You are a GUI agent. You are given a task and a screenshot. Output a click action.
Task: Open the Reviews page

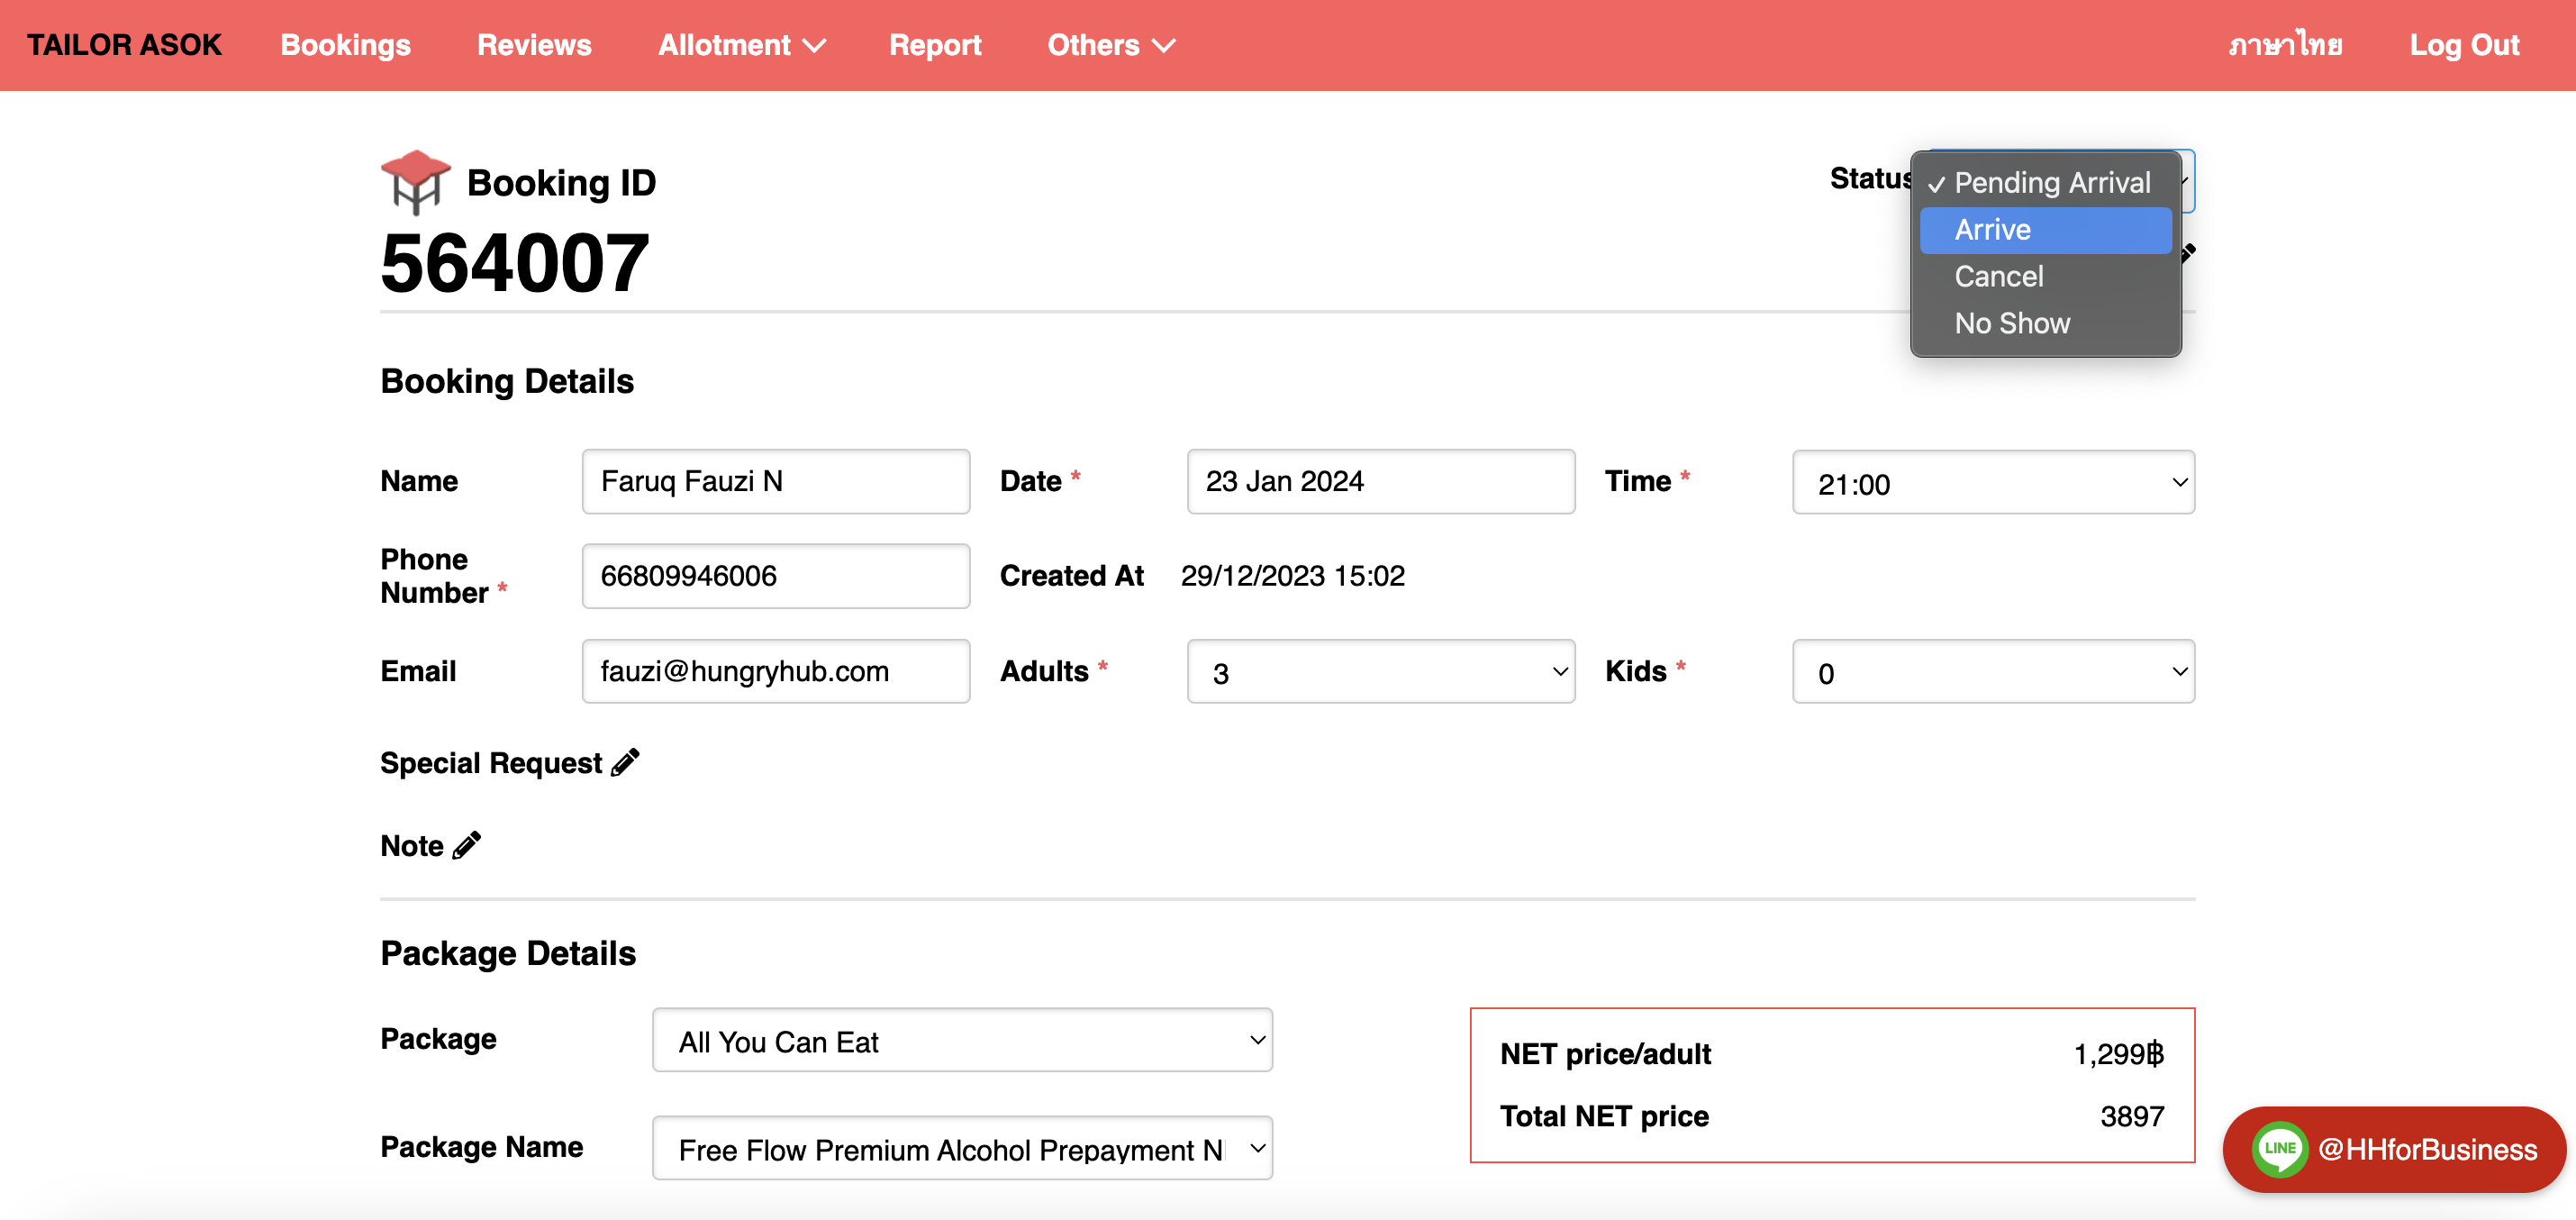point(534,46)
